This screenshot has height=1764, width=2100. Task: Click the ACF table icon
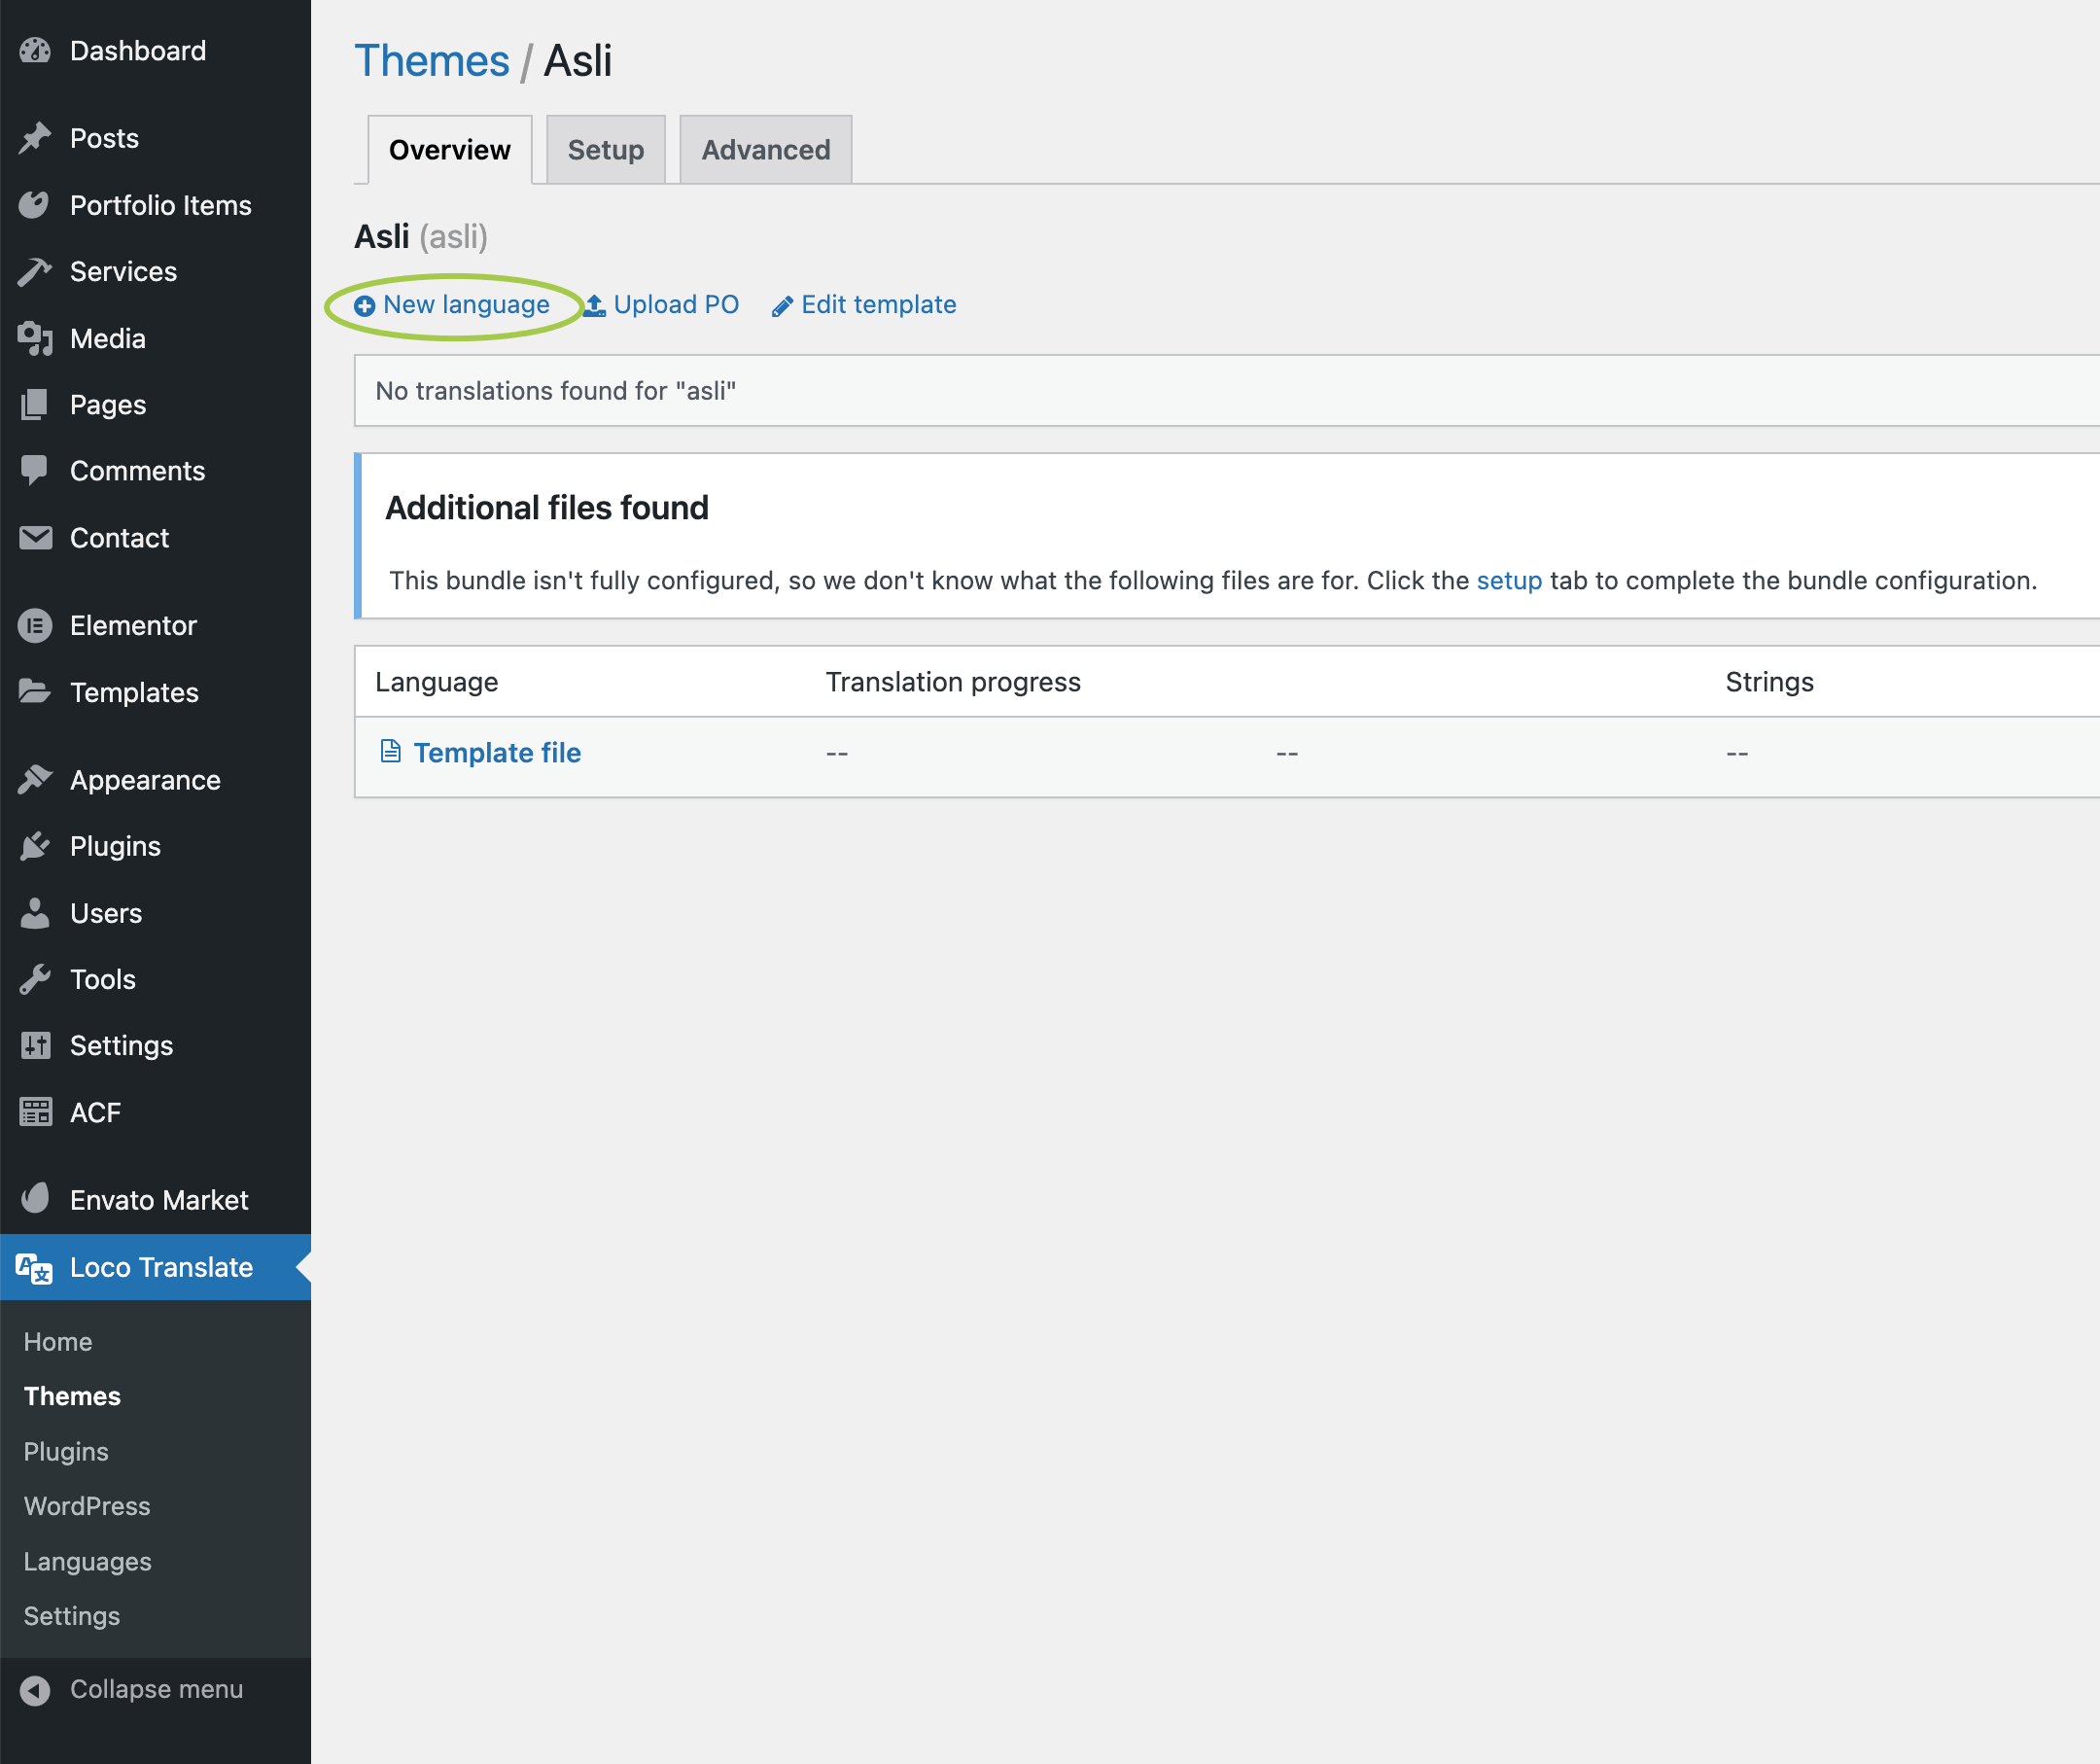point(35,1112)
